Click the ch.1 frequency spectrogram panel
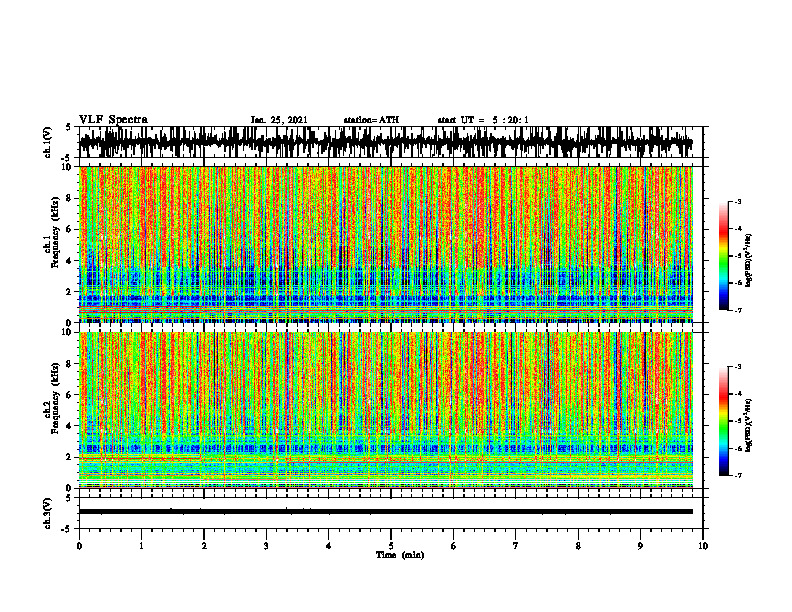 386,244
